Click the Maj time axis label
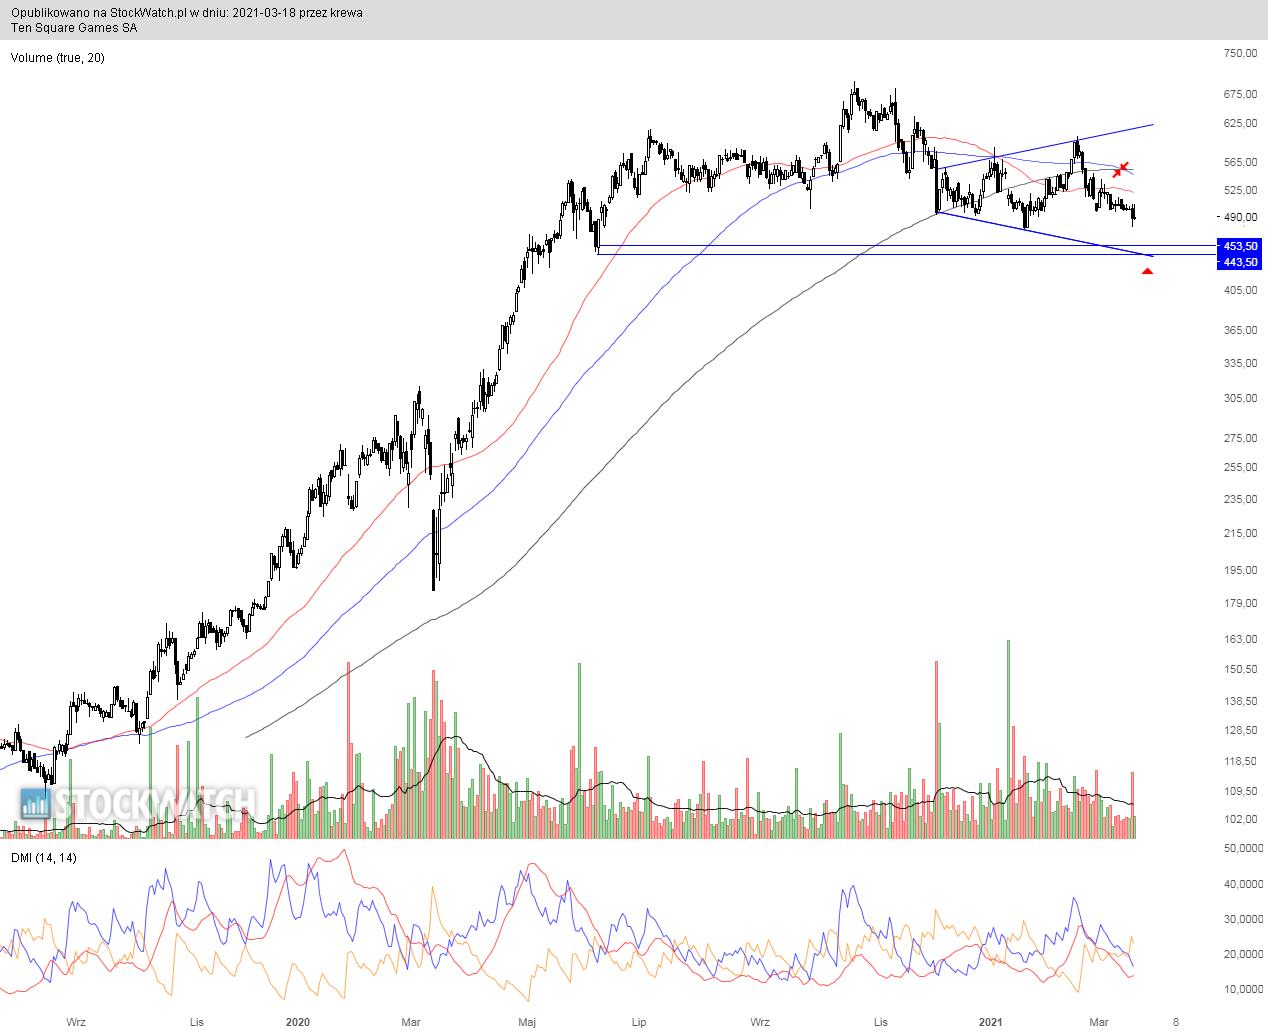Viewport: 1268px width, 1030px height. coord(529,1022)
